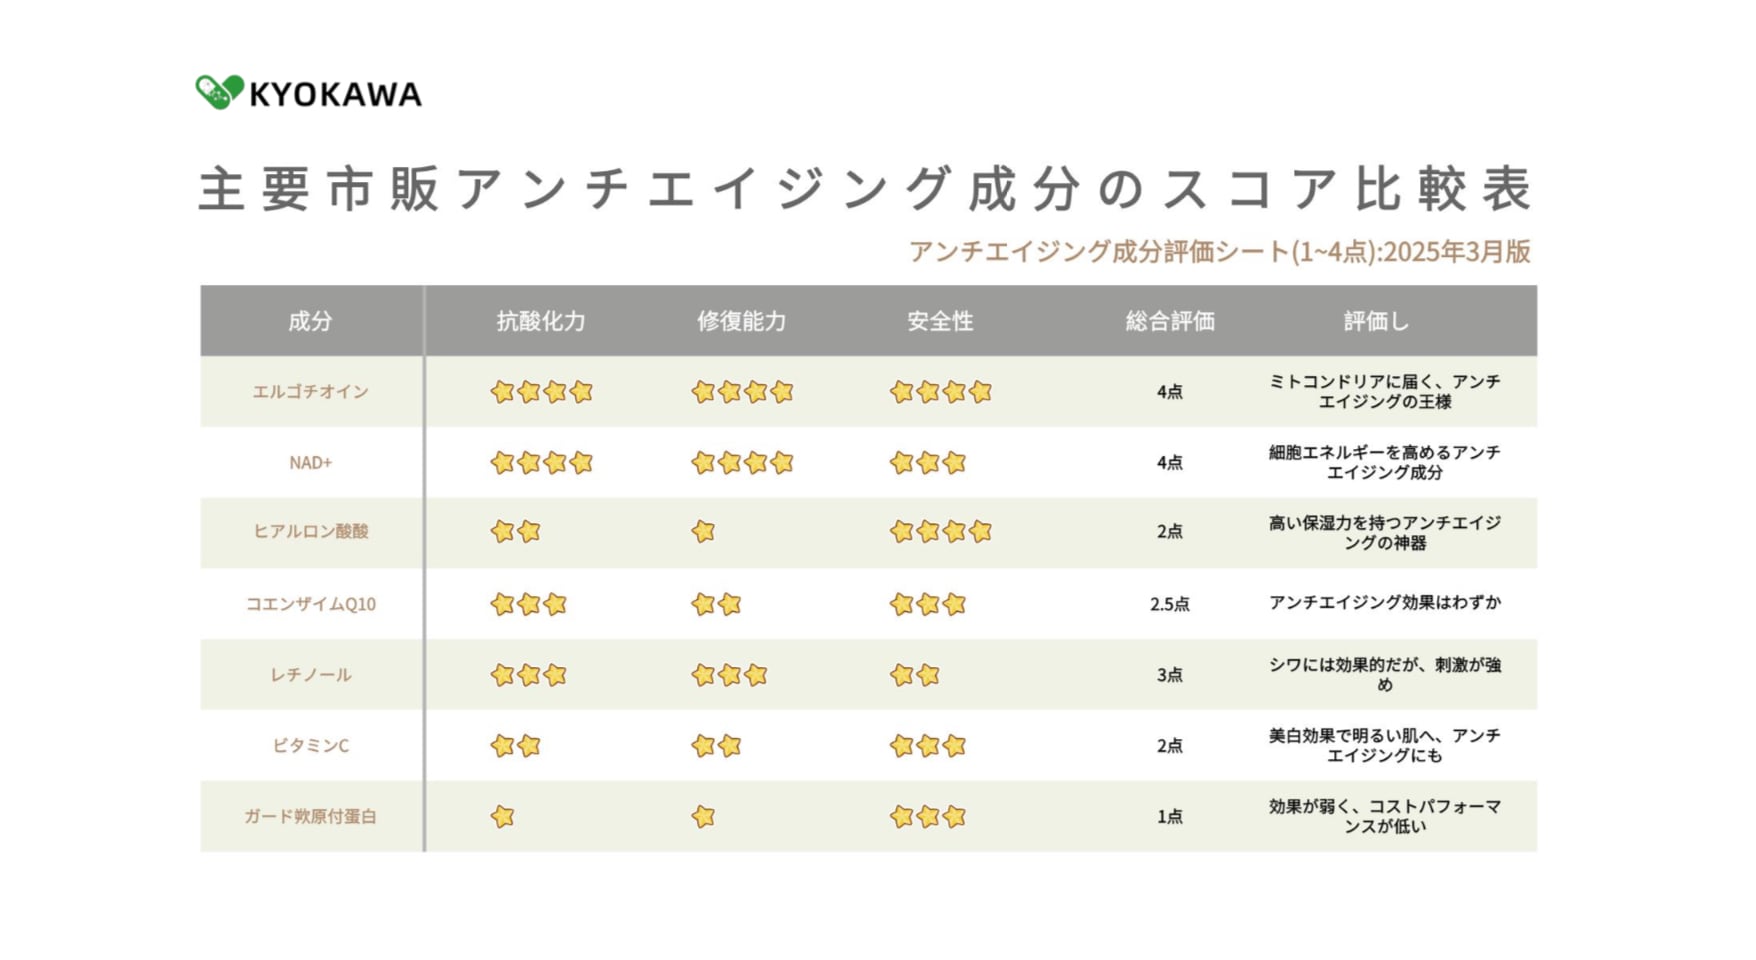Click the 主要市販アンチエイジング成分のスコア比較表 title
The image size is (1756, 960).
866,189
